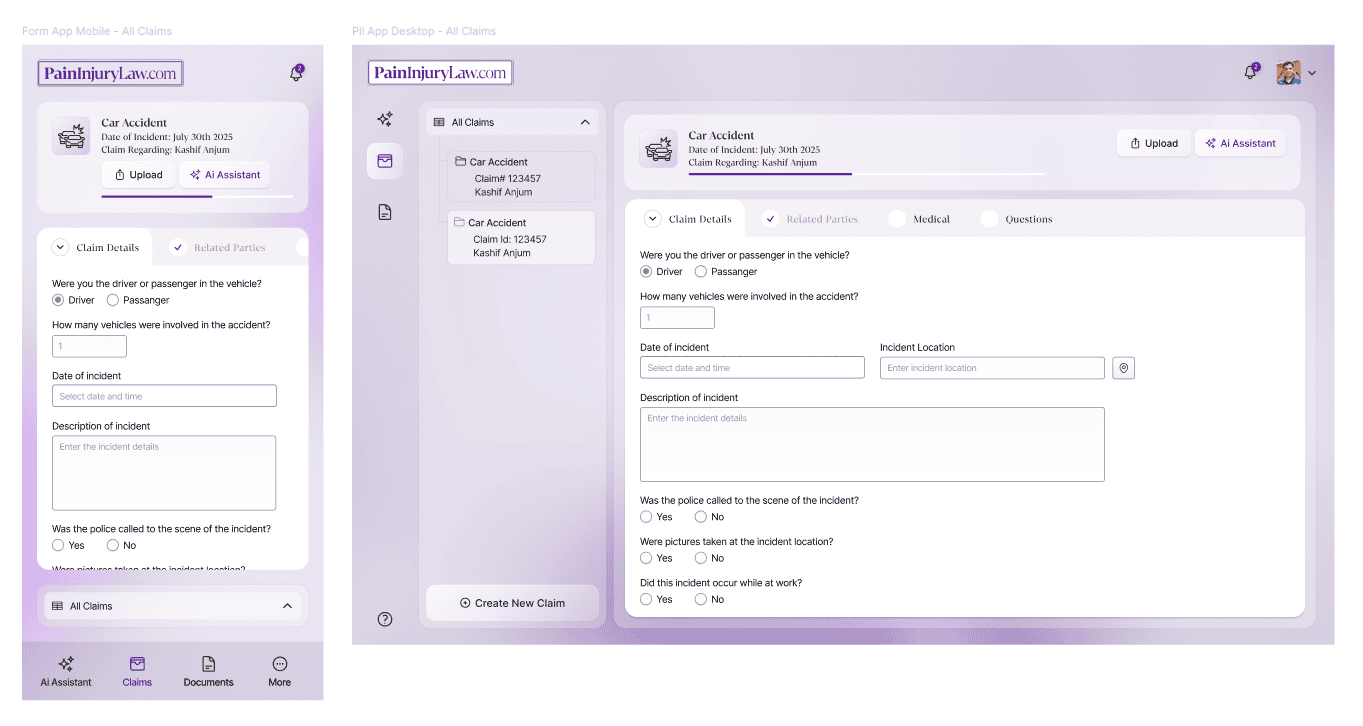The image size is (1363, 726).
Task: Click the All Claims table icon in desktop panel
Action: coord(438,122)
